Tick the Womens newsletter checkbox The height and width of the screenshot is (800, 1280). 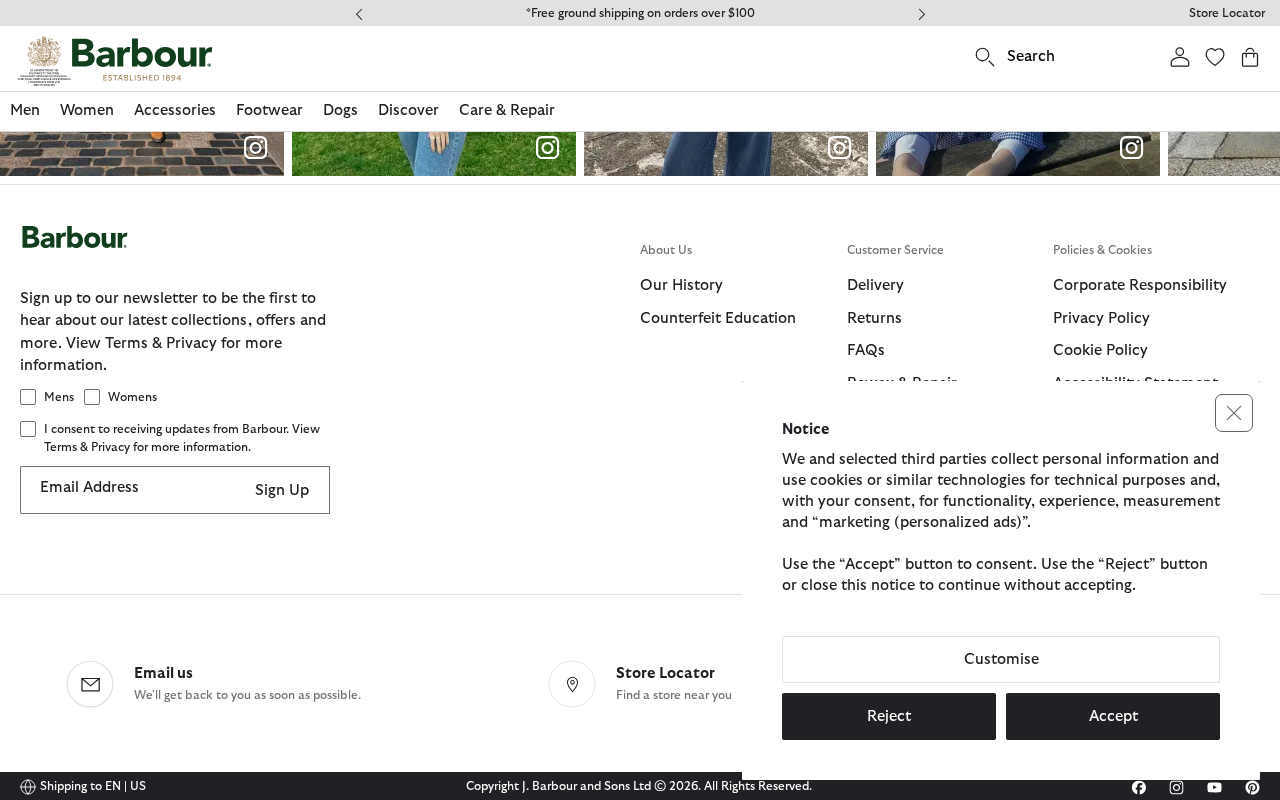point(92,397)
